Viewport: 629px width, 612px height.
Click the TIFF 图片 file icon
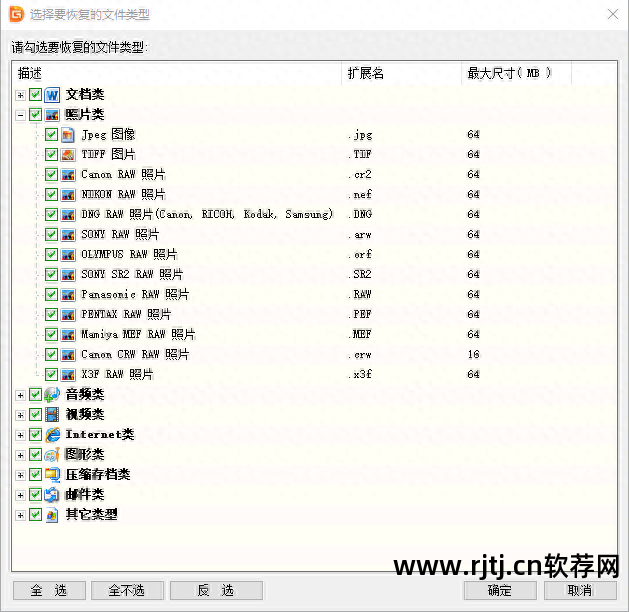[68, 155]
